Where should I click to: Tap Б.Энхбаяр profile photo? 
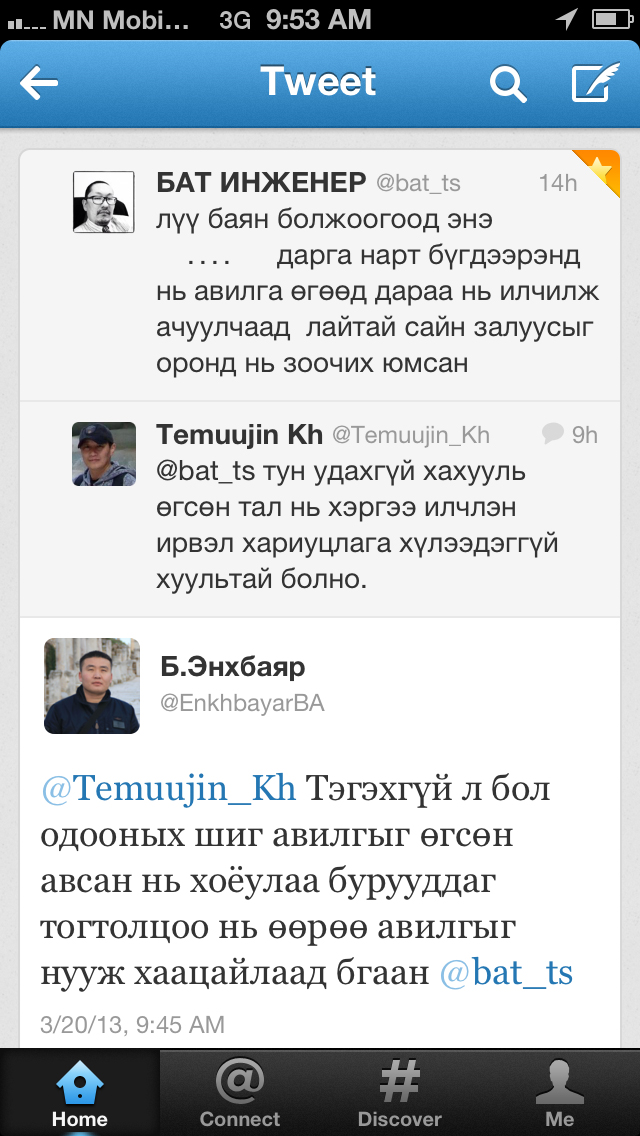[x=92, y=686]
